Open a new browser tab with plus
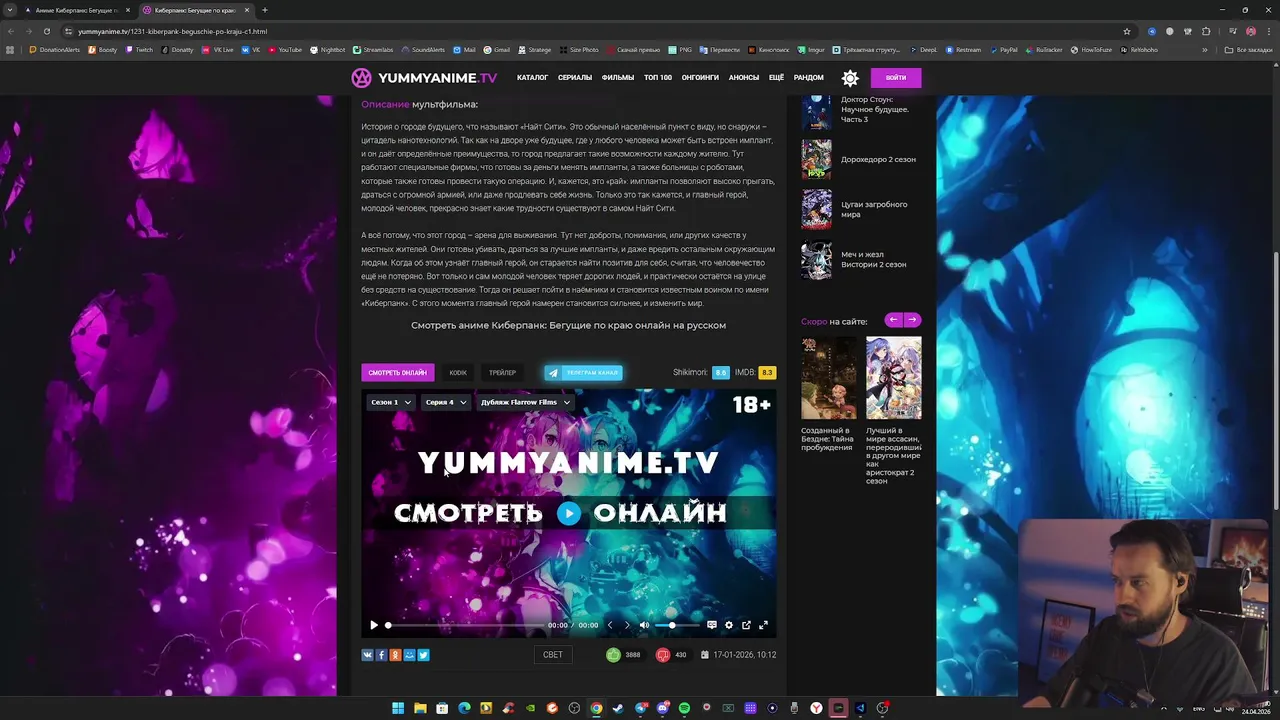Viewport: 1280px width, 720px height. (265, 10)
